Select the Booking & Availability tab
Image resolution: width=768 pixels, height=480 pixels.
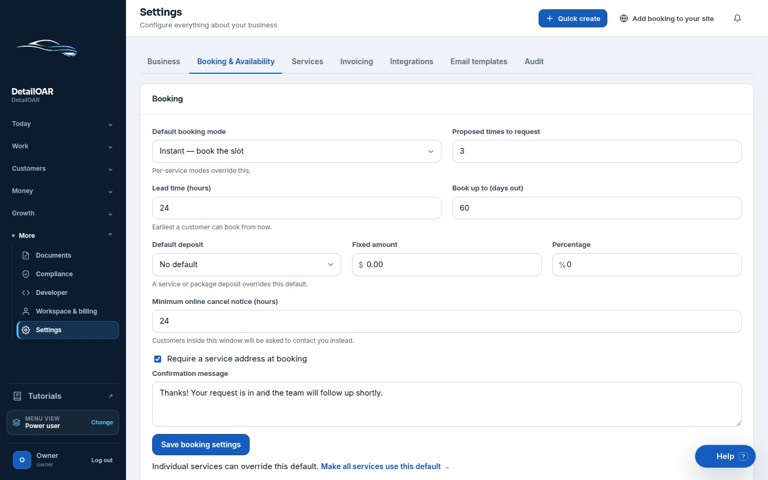236,62
